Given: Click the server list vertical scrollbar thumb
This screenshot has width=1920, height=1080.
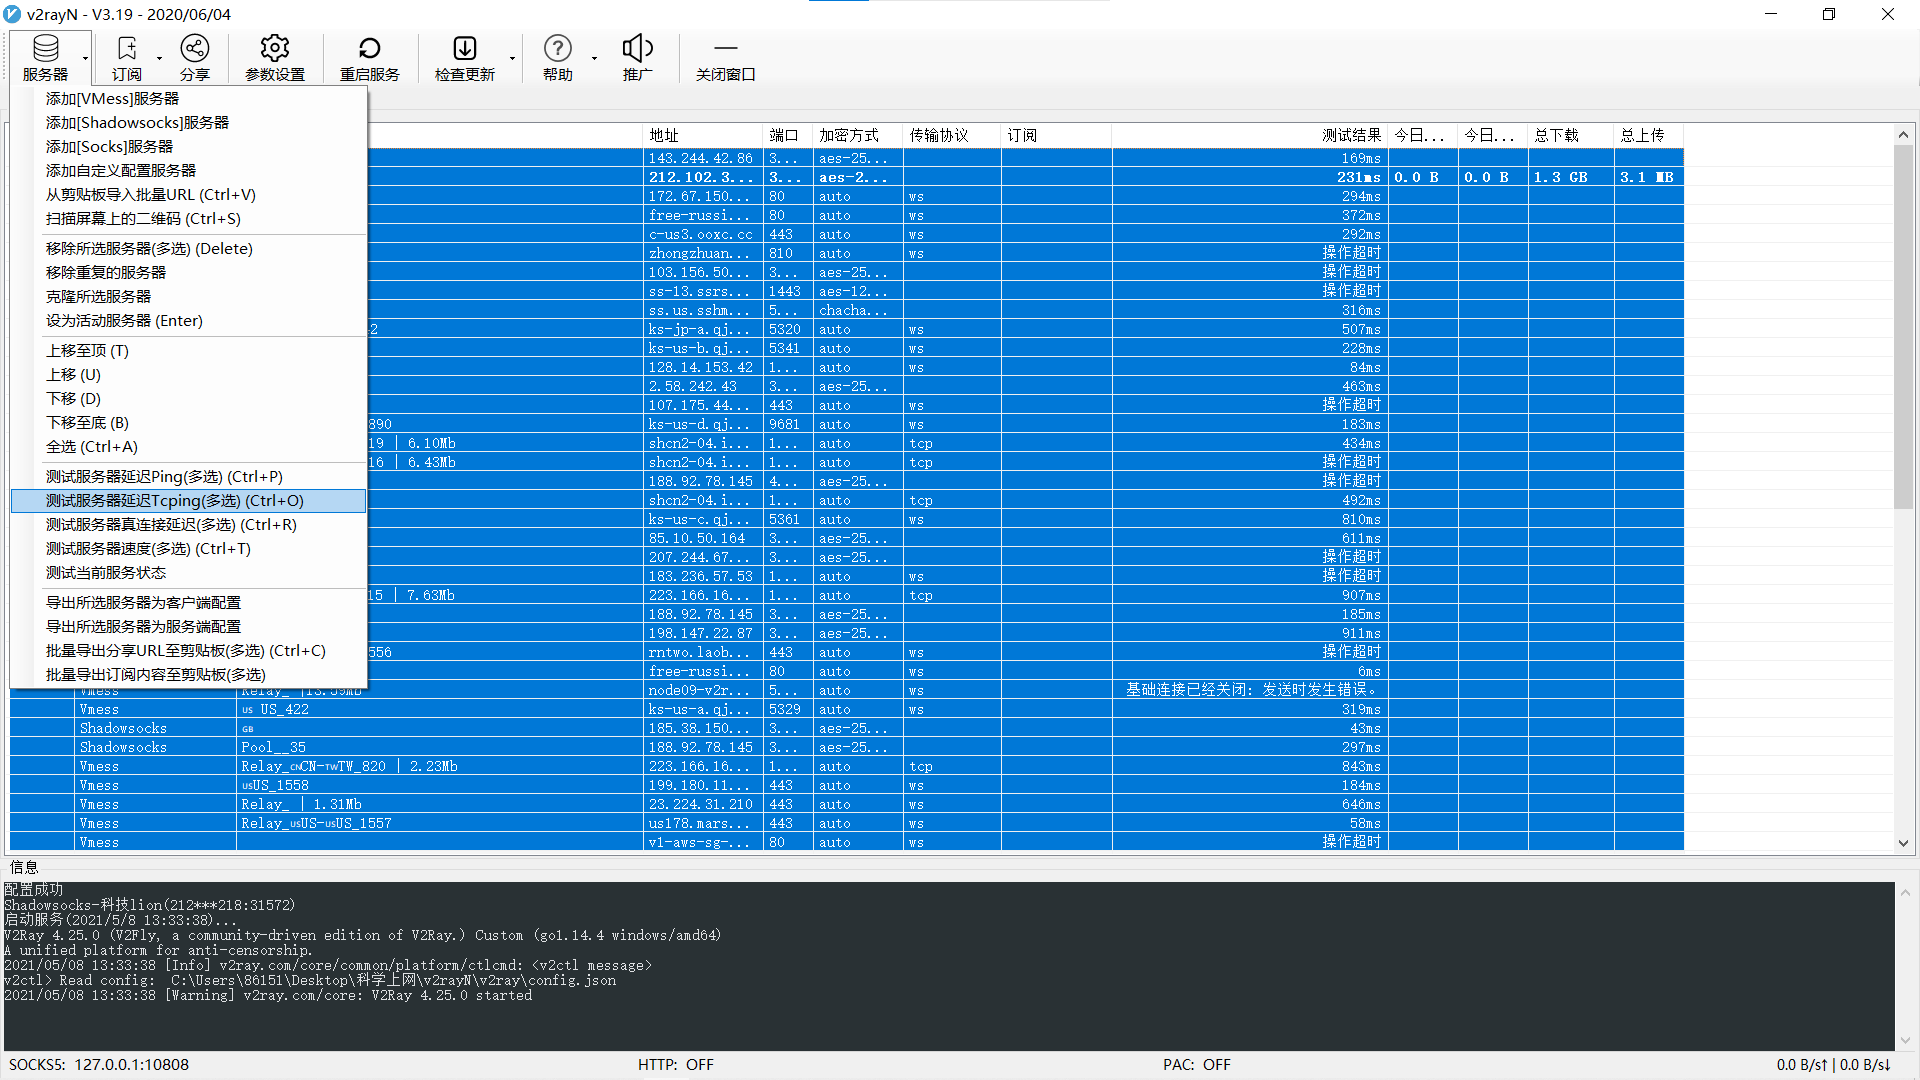Looking at the screenshot, I should [x=1903, y=327].
